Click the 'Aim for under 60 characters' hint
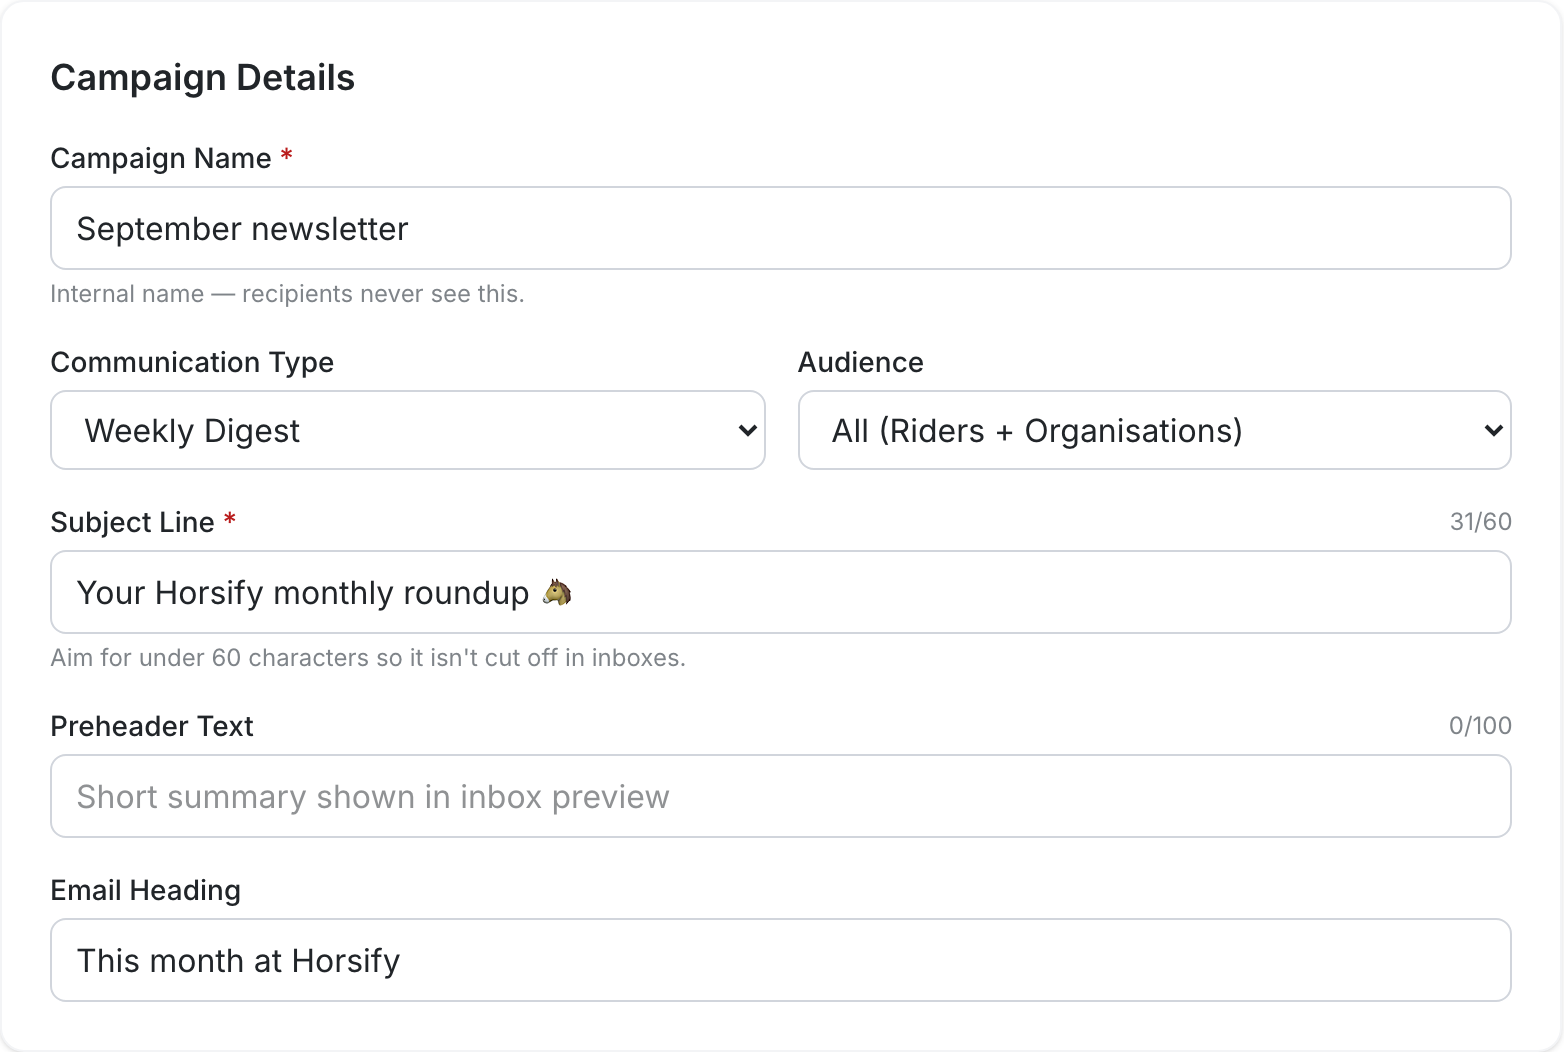1564x1052 pixels. click(368, 658)
